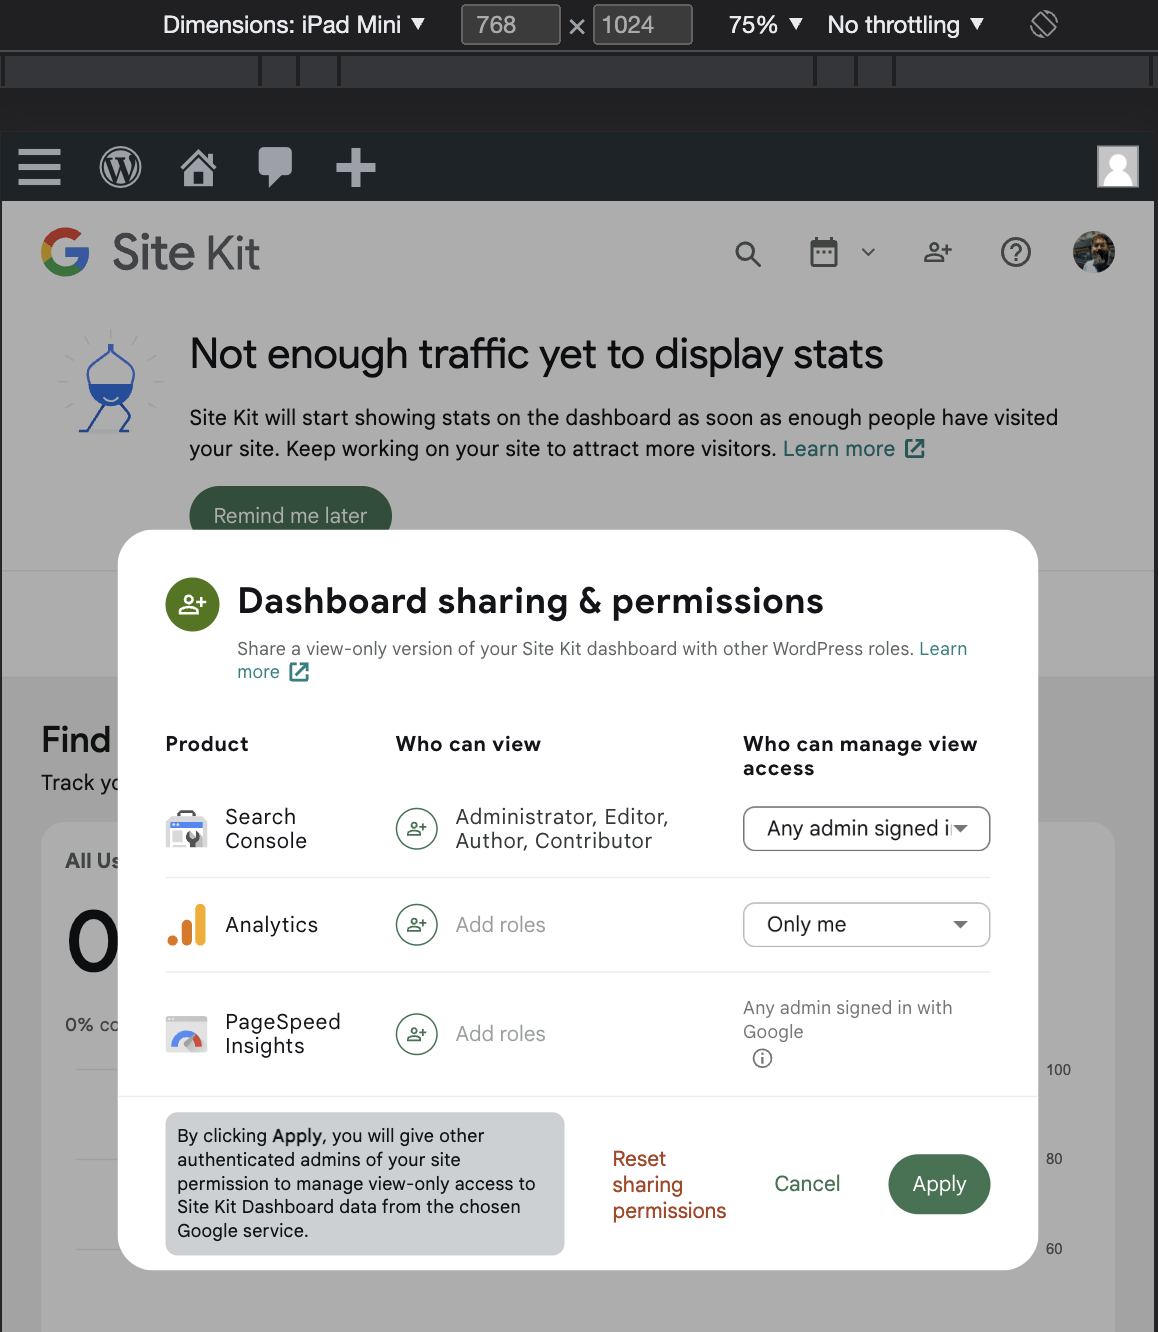Click the rotate device icon
Image resolution: width=1158 pixels, height=1332 pixels.
pos(1044,24)
